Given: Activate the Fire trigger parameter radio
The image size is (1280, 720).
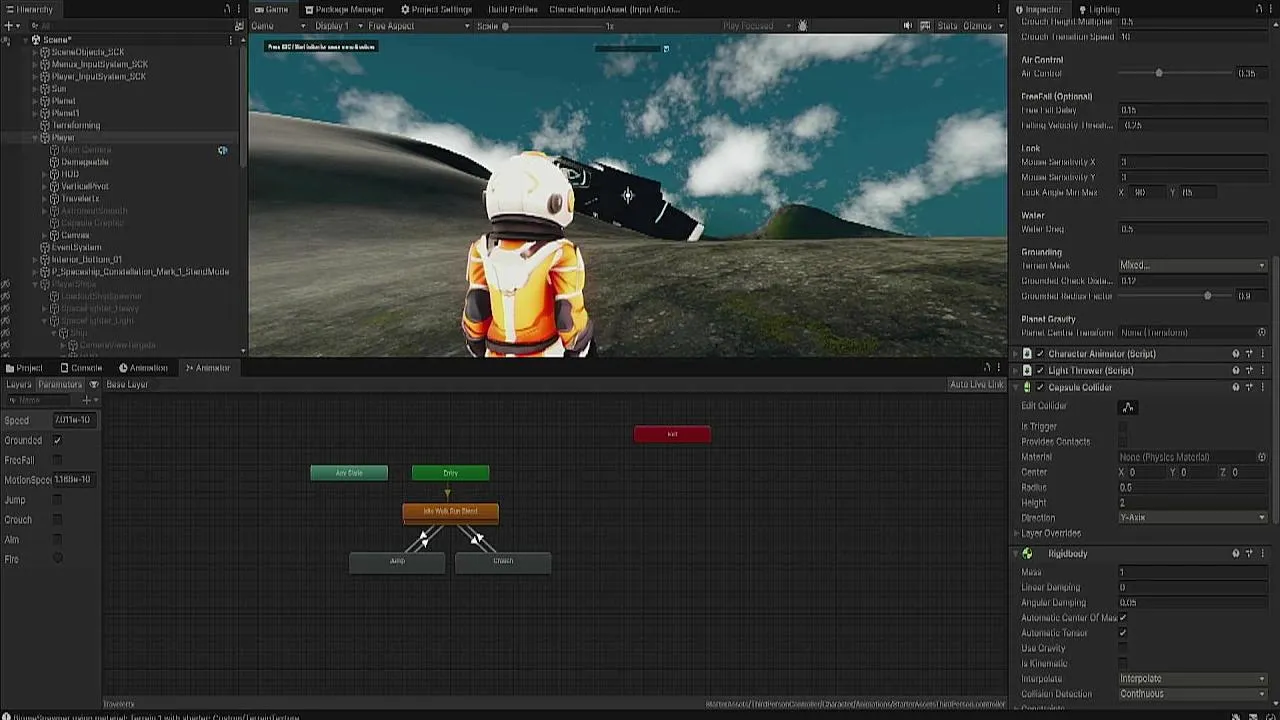Looking at the screenshot, I should pyautogui.click(x=57, y=559).
